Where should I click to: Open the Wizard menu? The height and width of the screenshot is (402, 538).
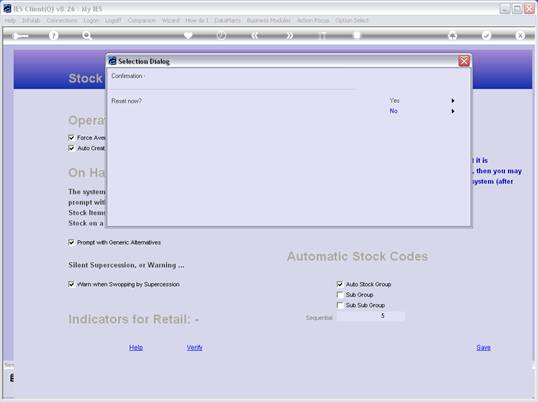(x=171, y=20)
